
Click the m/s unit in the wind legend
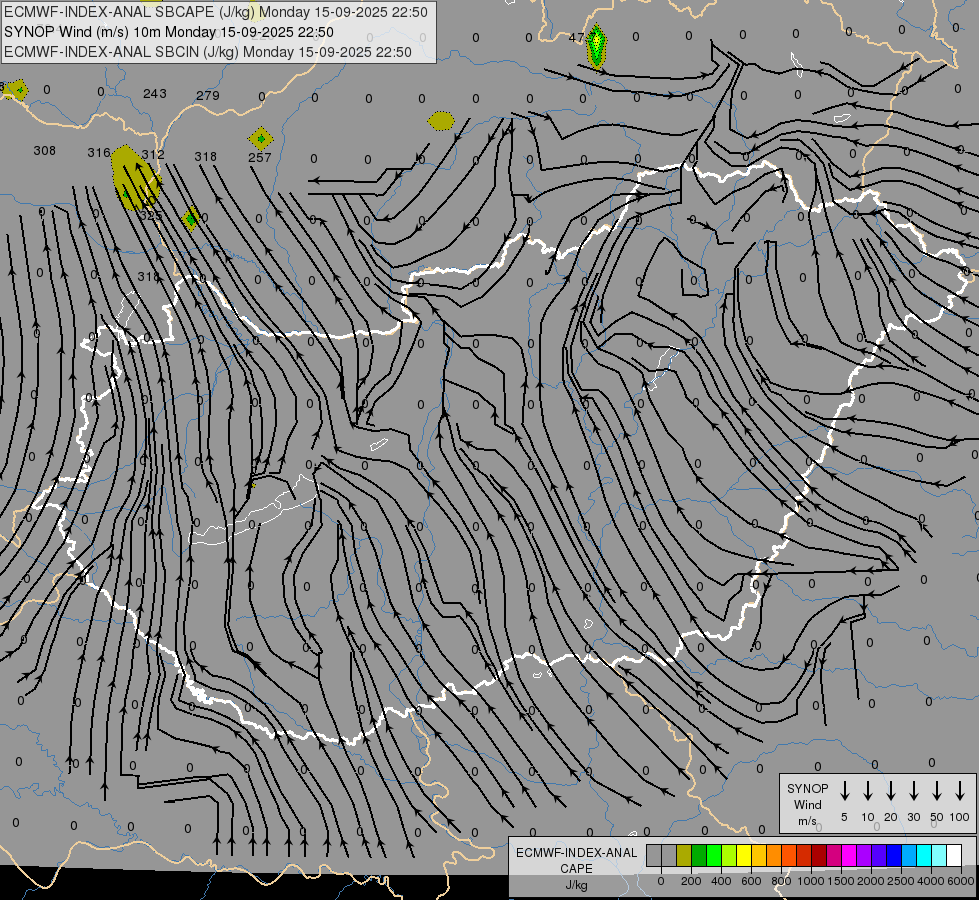click(x=807, y=821)
